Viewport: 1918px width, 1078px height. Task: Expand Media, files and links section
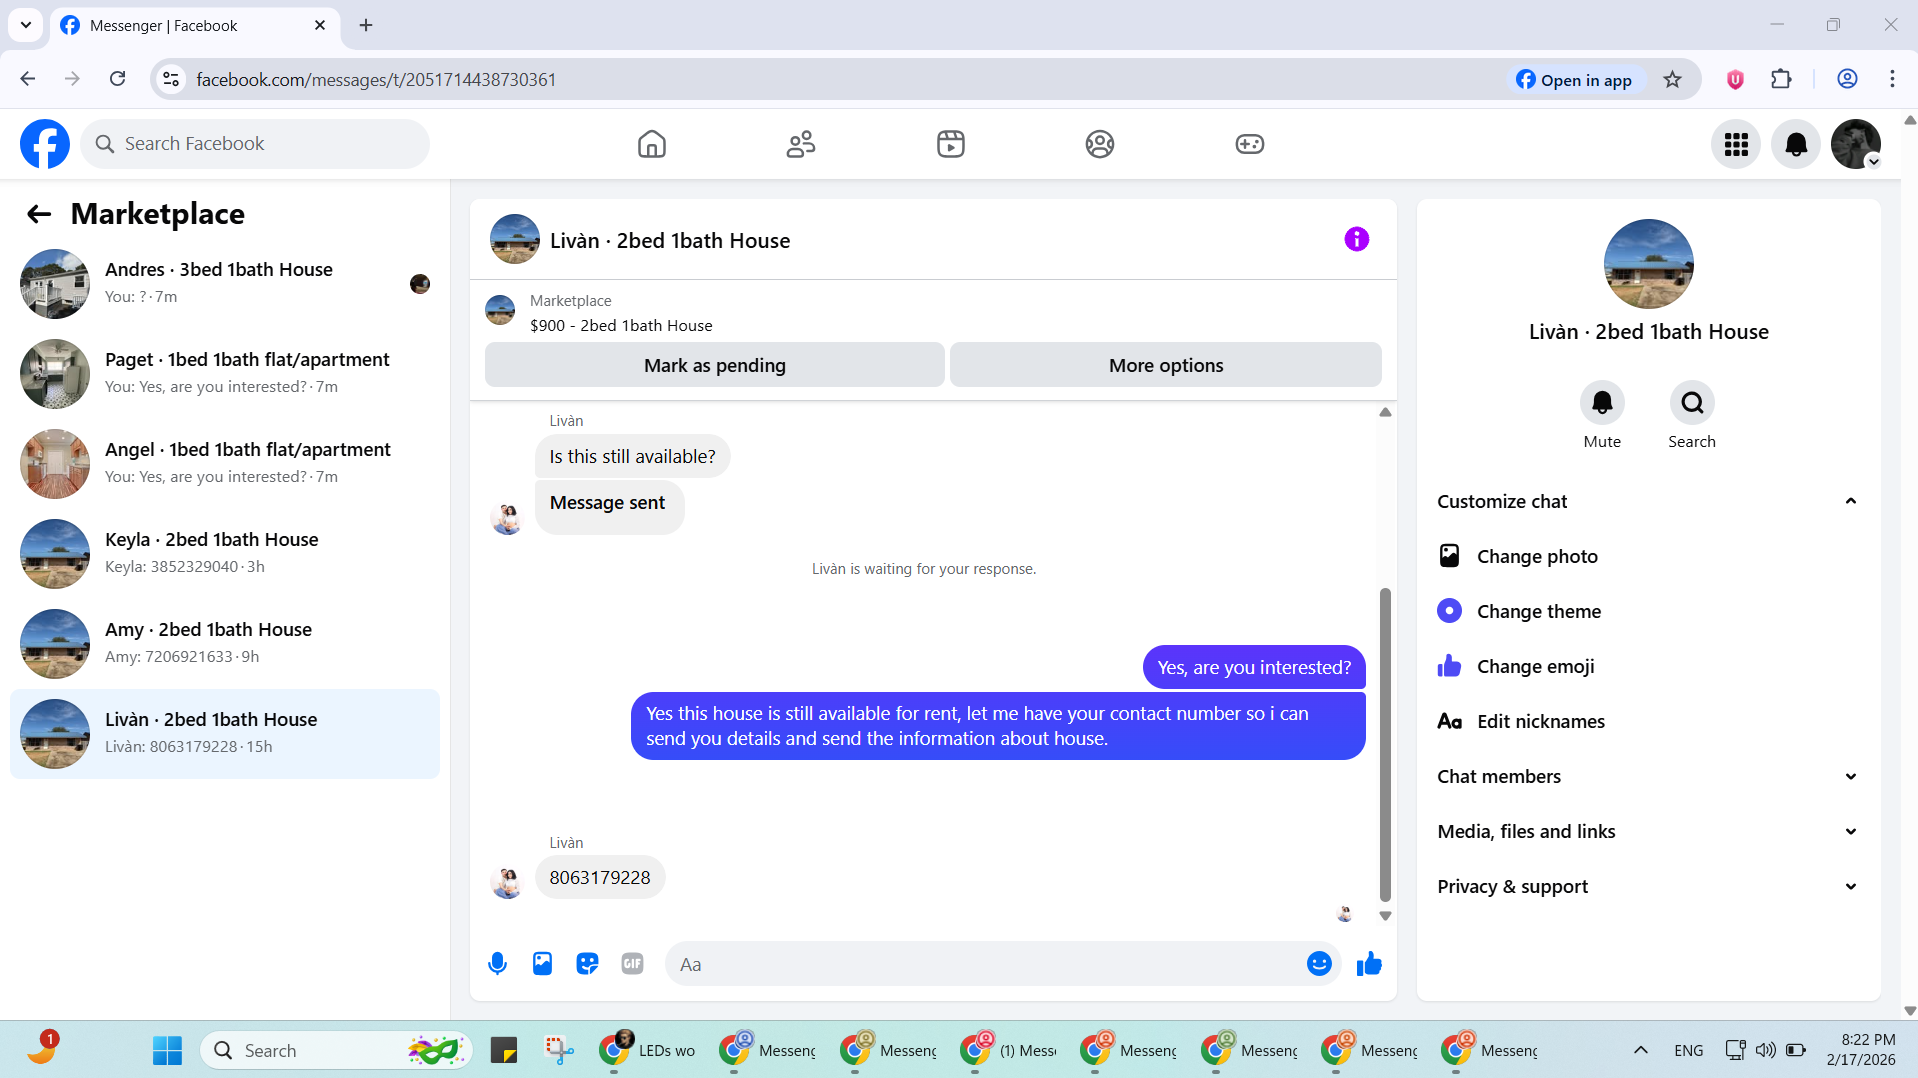pos(1648,831)
